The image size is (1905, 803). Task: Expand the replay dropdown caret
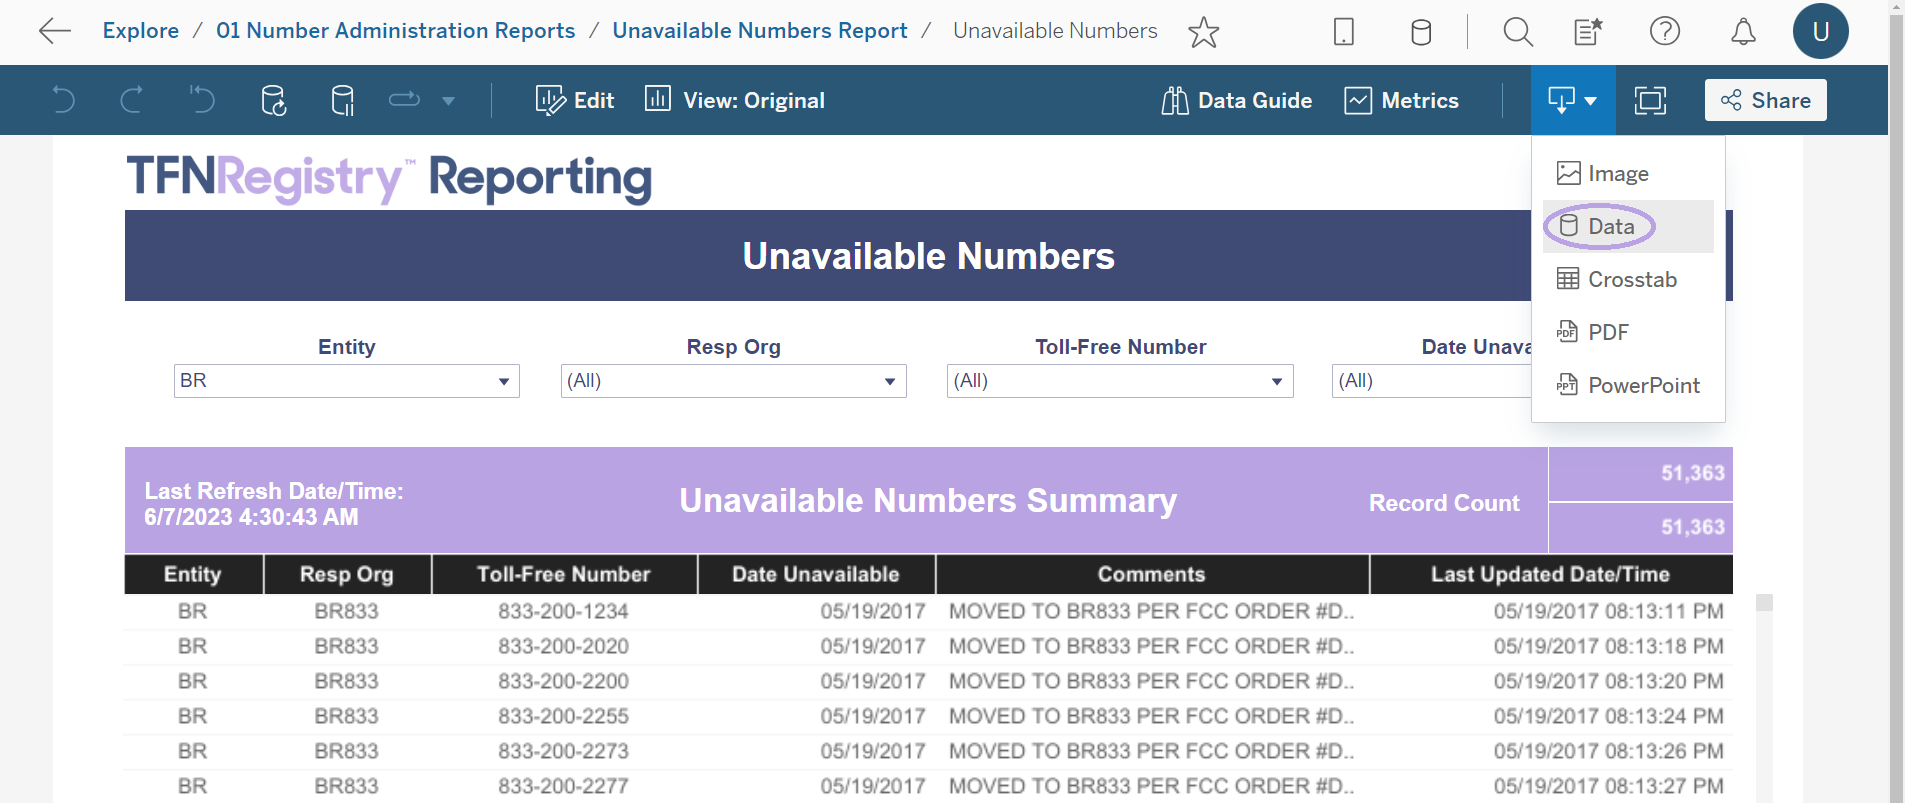coord(448,100)
